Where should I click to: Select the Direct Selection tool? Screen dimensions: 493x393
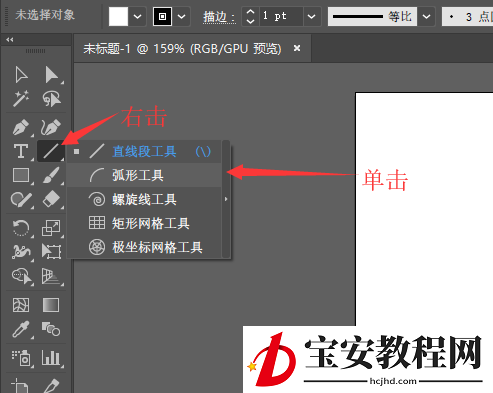click(52, 74)
